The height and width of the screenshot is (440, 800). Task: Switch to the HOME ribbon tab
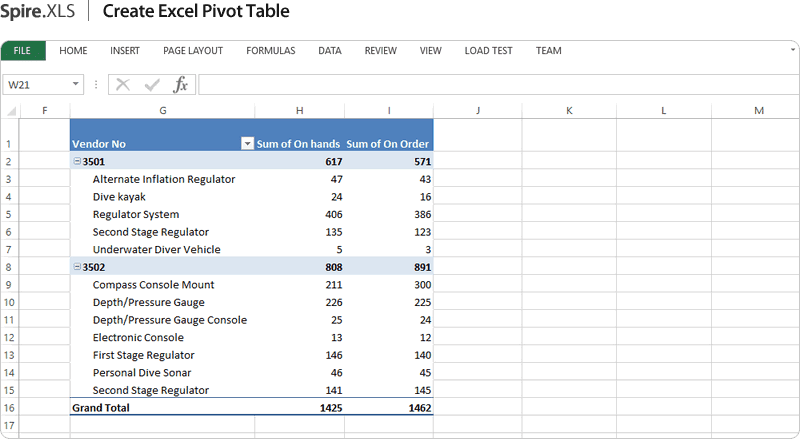pos(73,51)
